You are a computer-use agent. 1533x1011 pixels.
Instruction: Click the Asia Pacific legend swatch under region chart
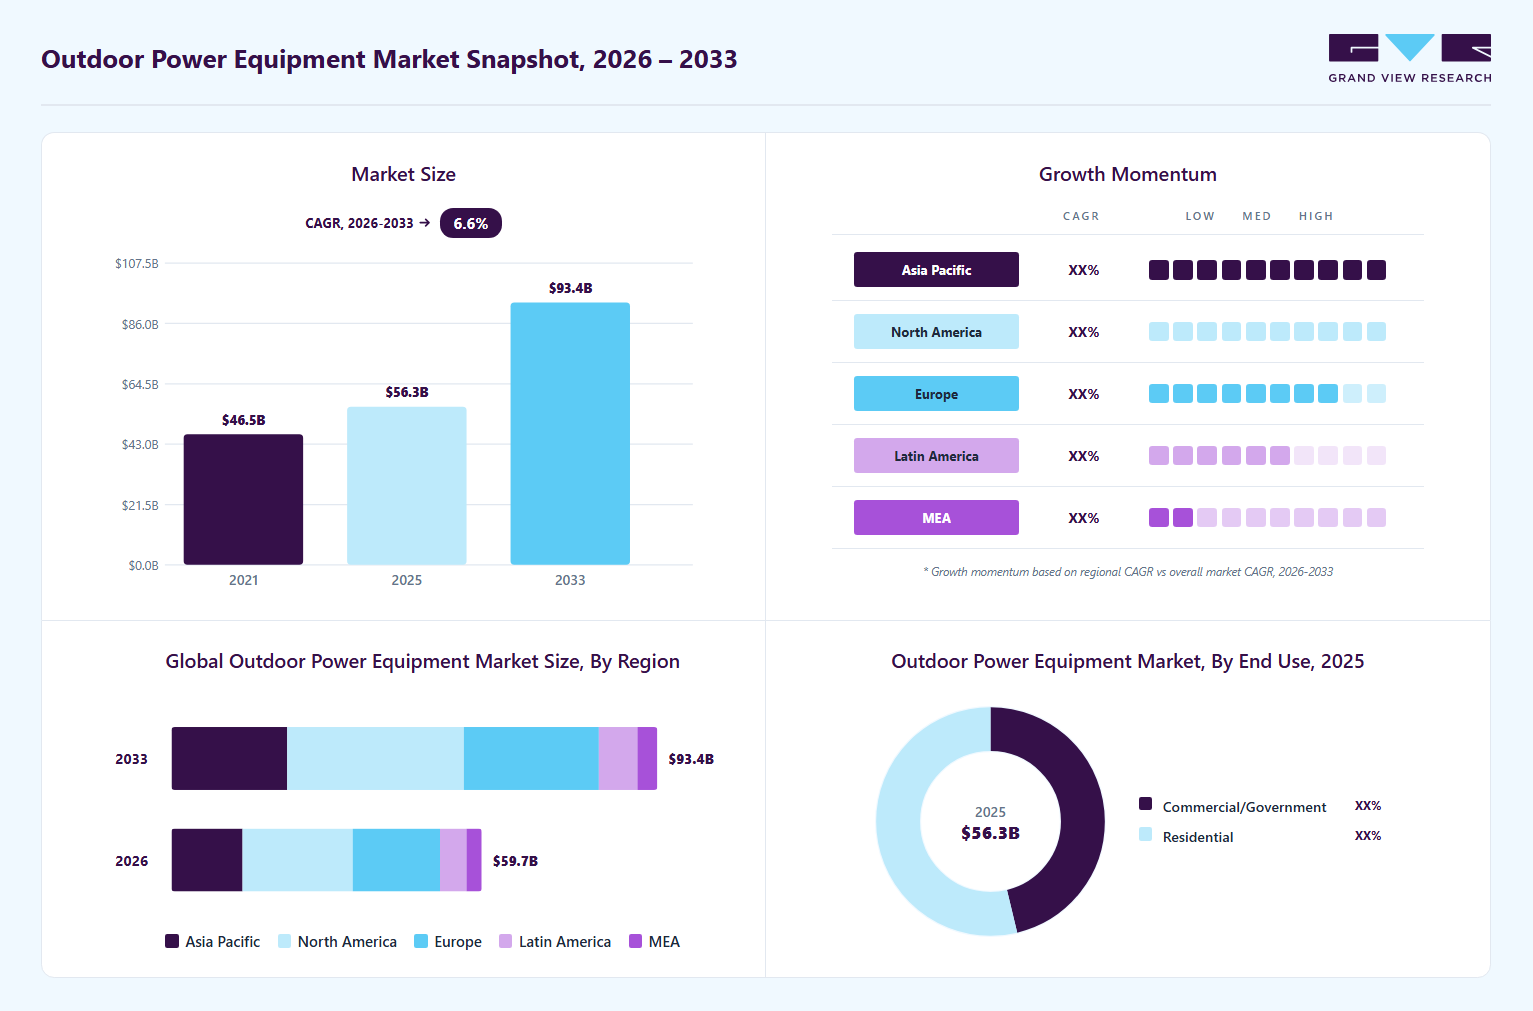point(172,941)
